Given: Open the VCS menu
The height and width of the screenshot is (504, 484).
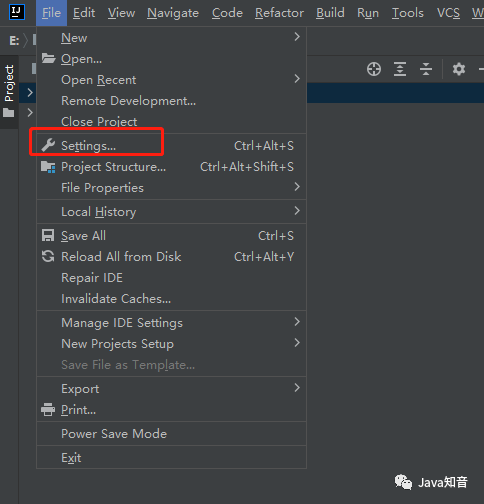Looking at the screenshot, I should (x=448, y=13).
